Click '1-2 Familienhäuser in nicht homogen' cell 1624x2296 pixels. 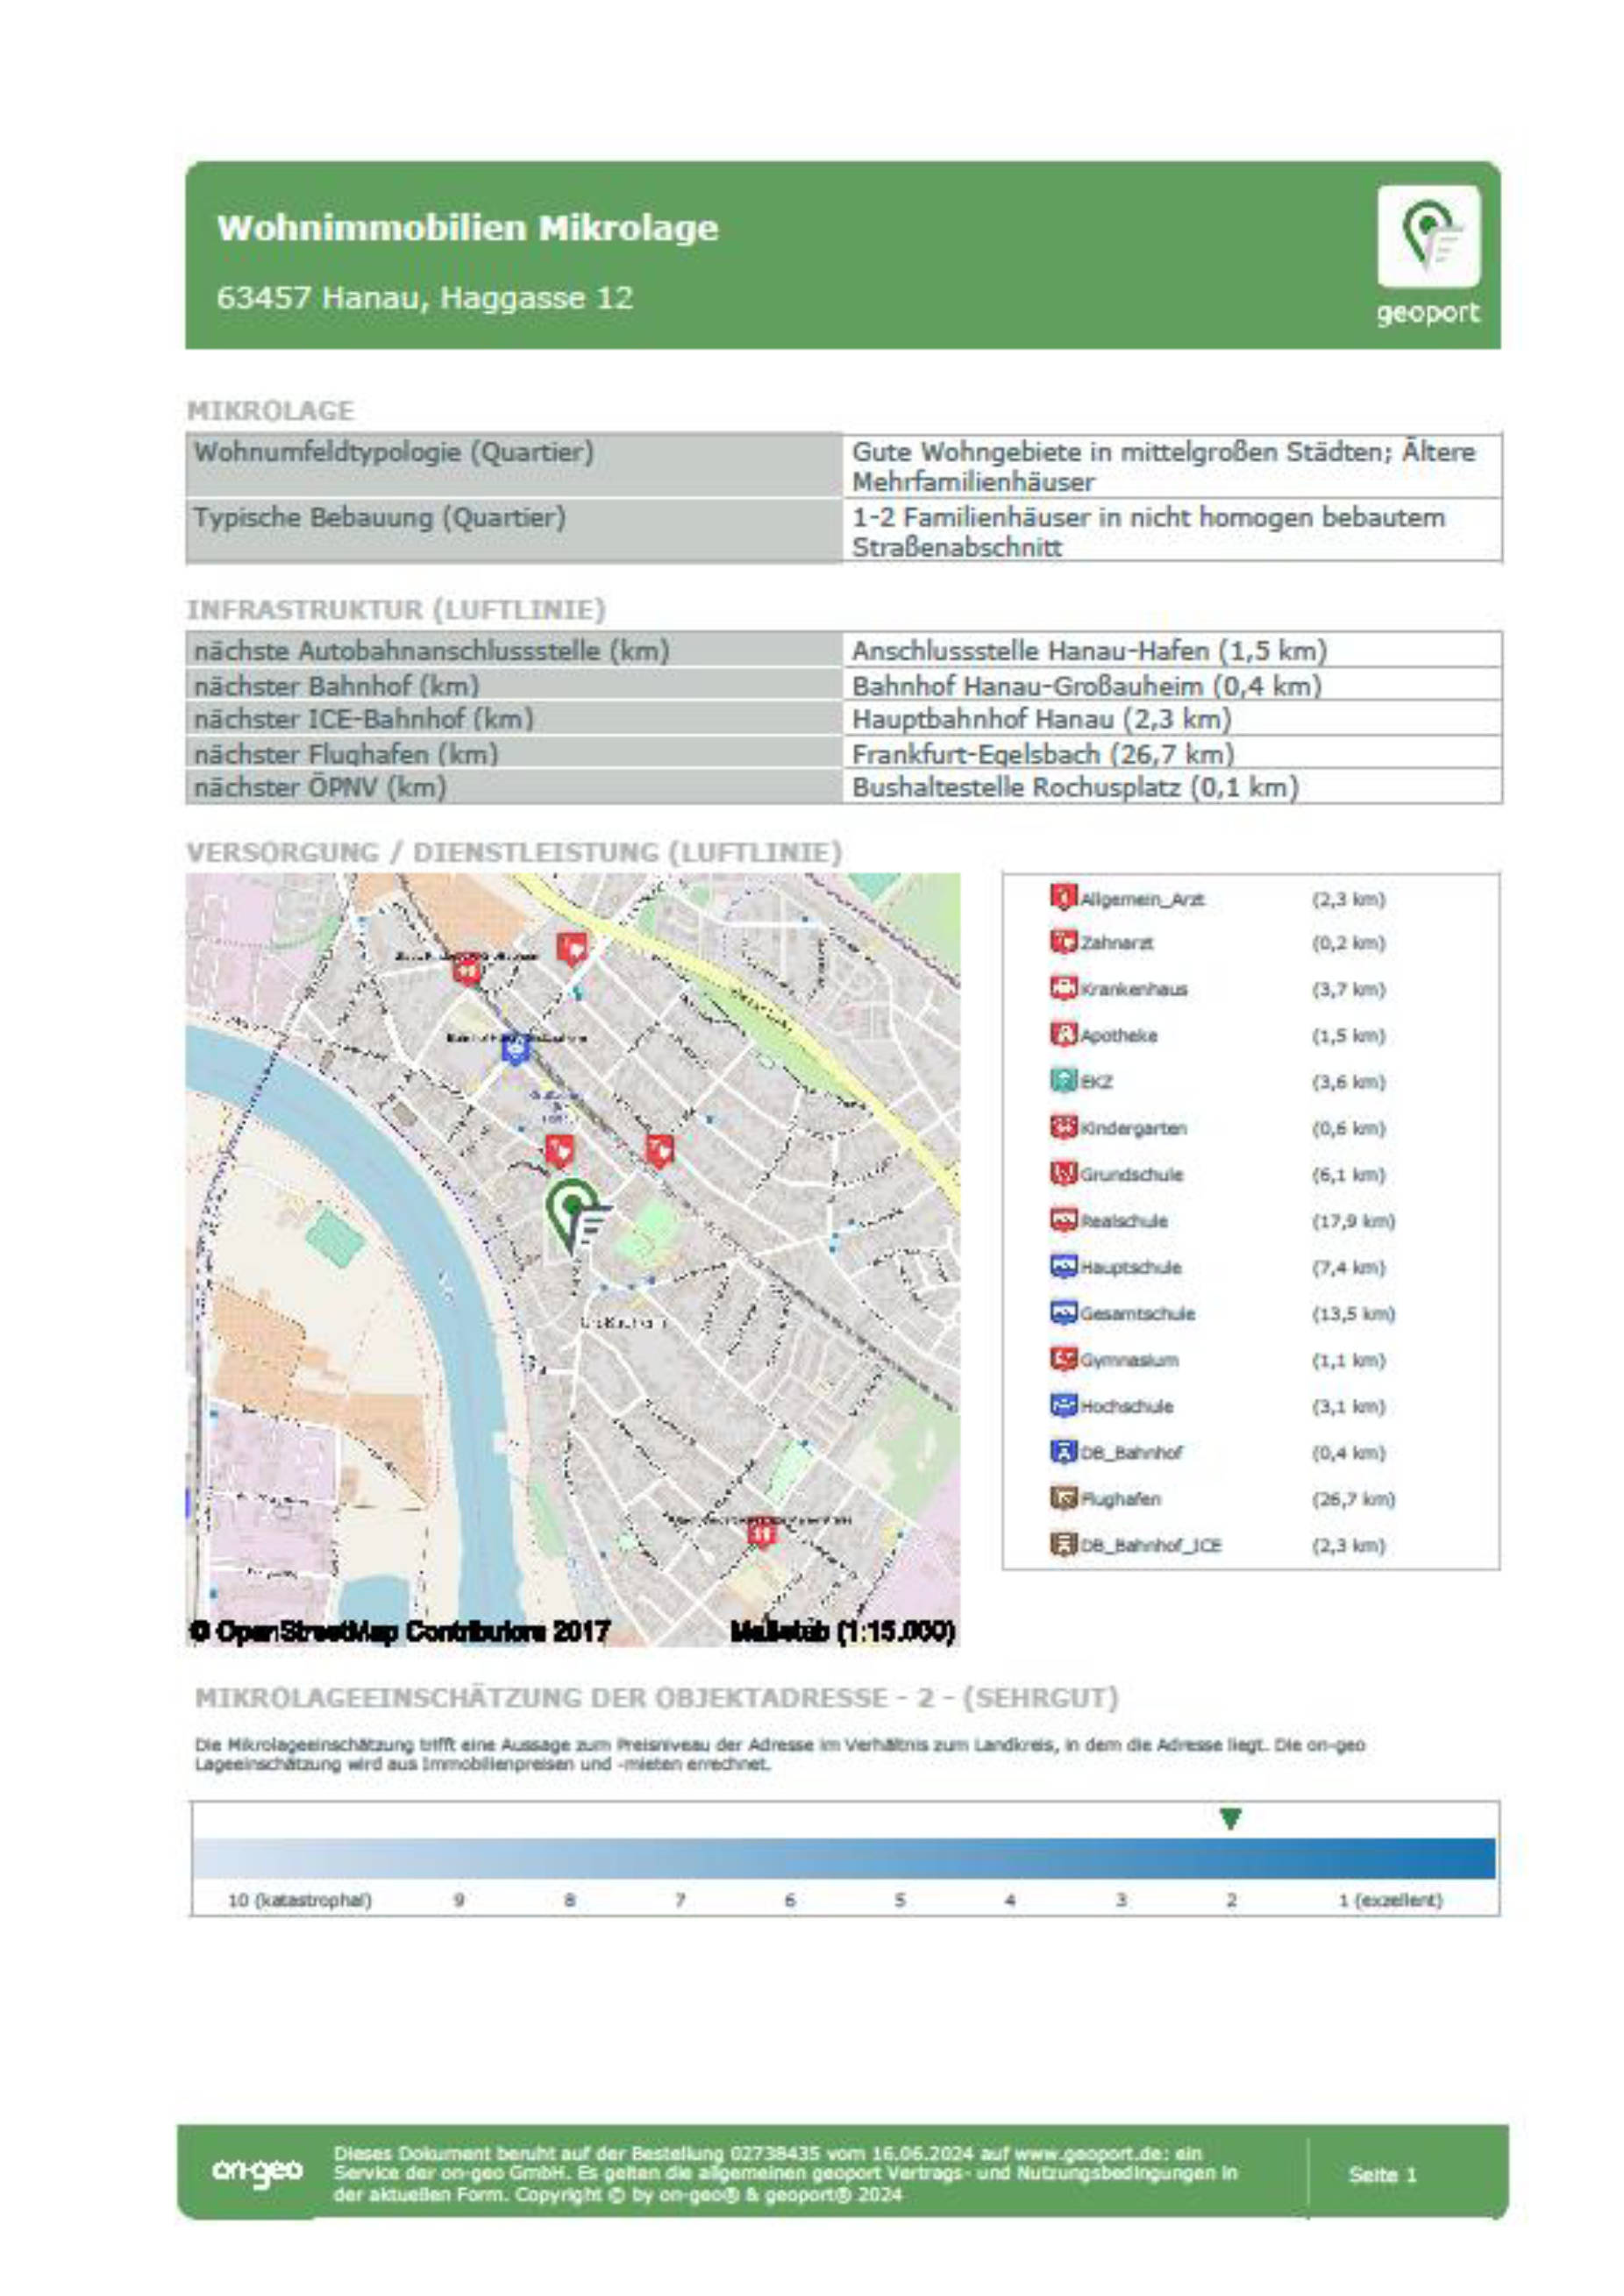(x=1172, y=531)
